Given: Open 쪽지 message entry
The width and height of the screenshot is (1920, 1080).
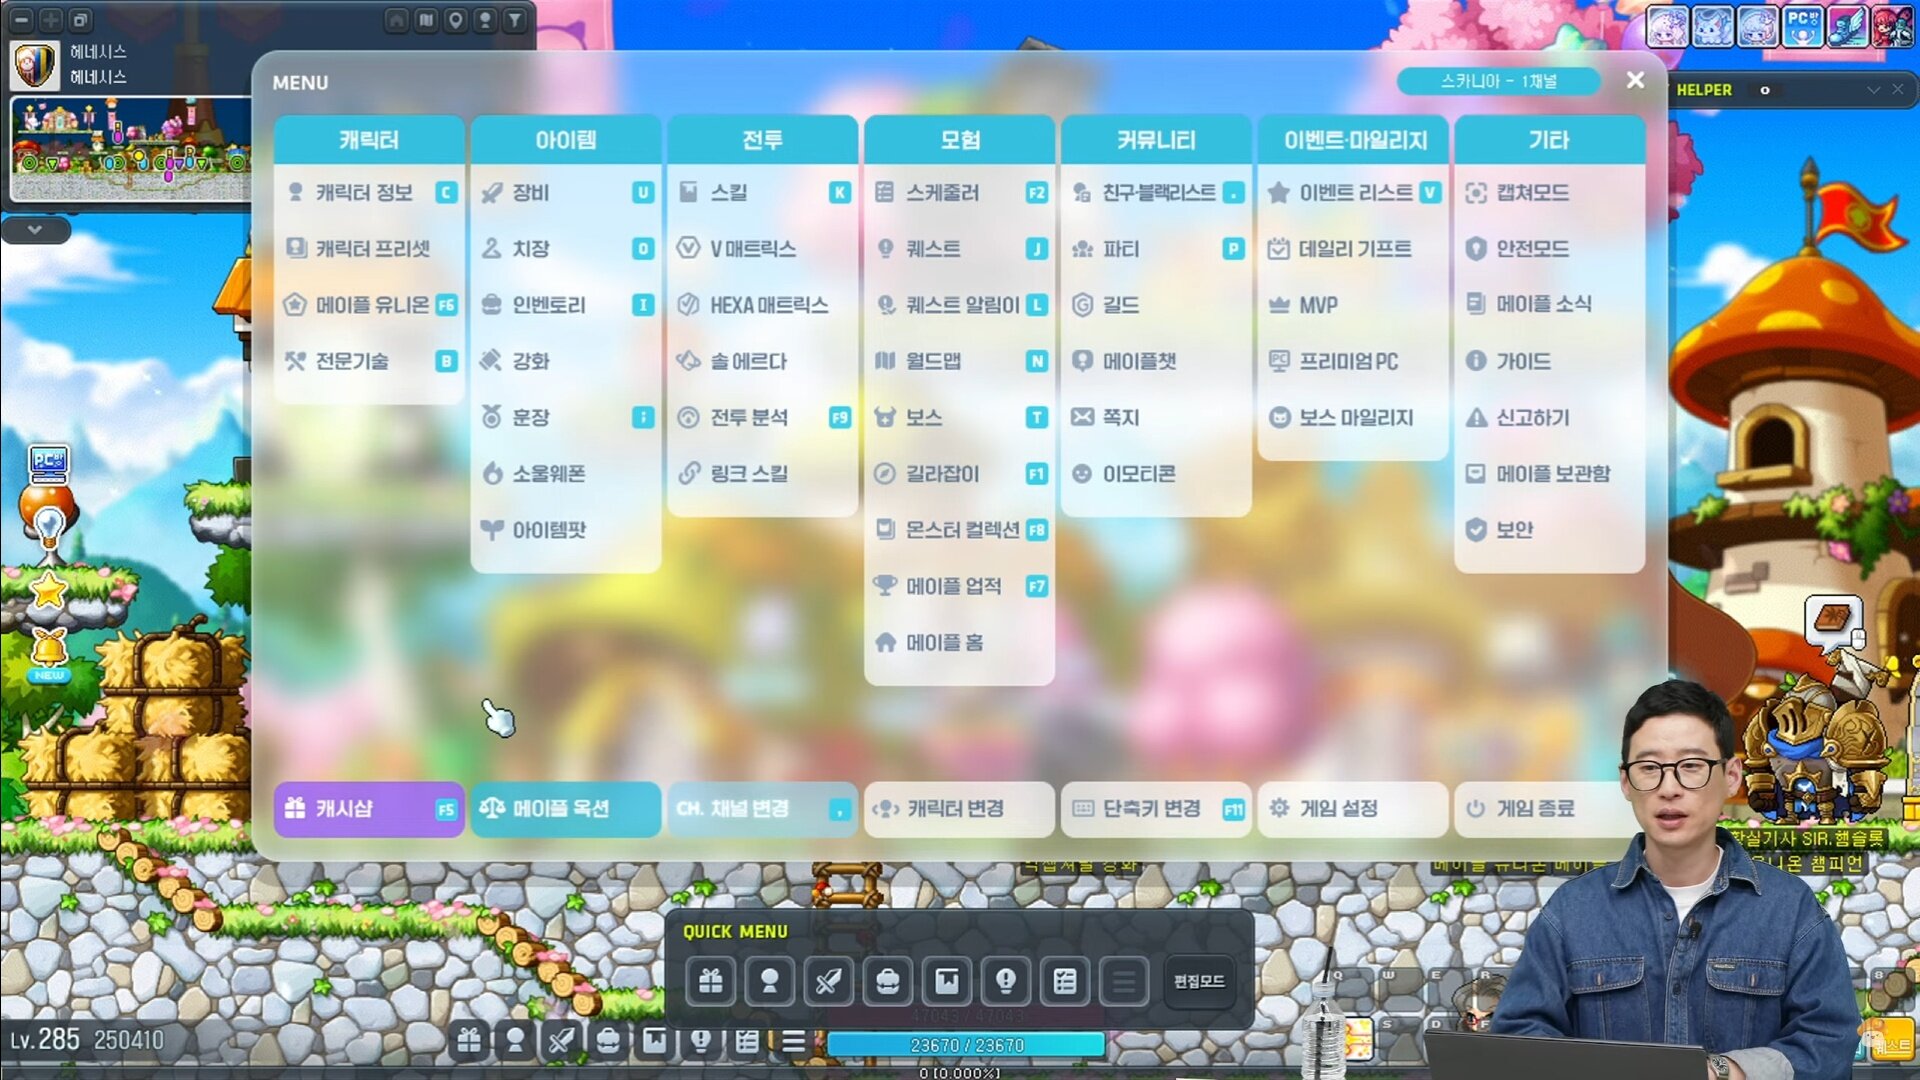Looking at the screenshot, I should 1156,417.
